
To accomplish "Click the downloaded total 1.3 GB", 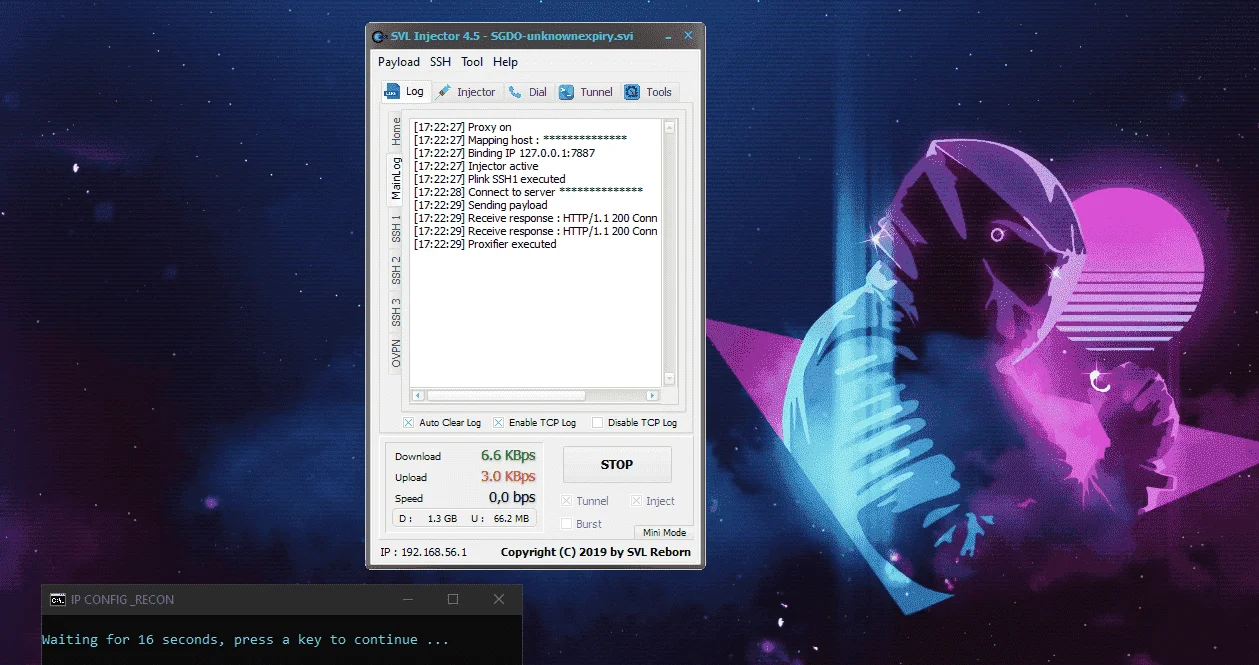I will [442, 519].
